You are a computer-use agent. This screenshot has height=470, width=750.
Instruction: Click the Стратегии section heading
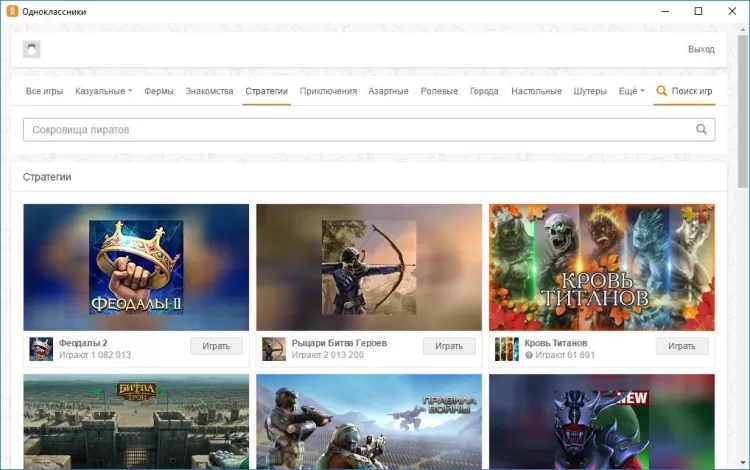47,177
